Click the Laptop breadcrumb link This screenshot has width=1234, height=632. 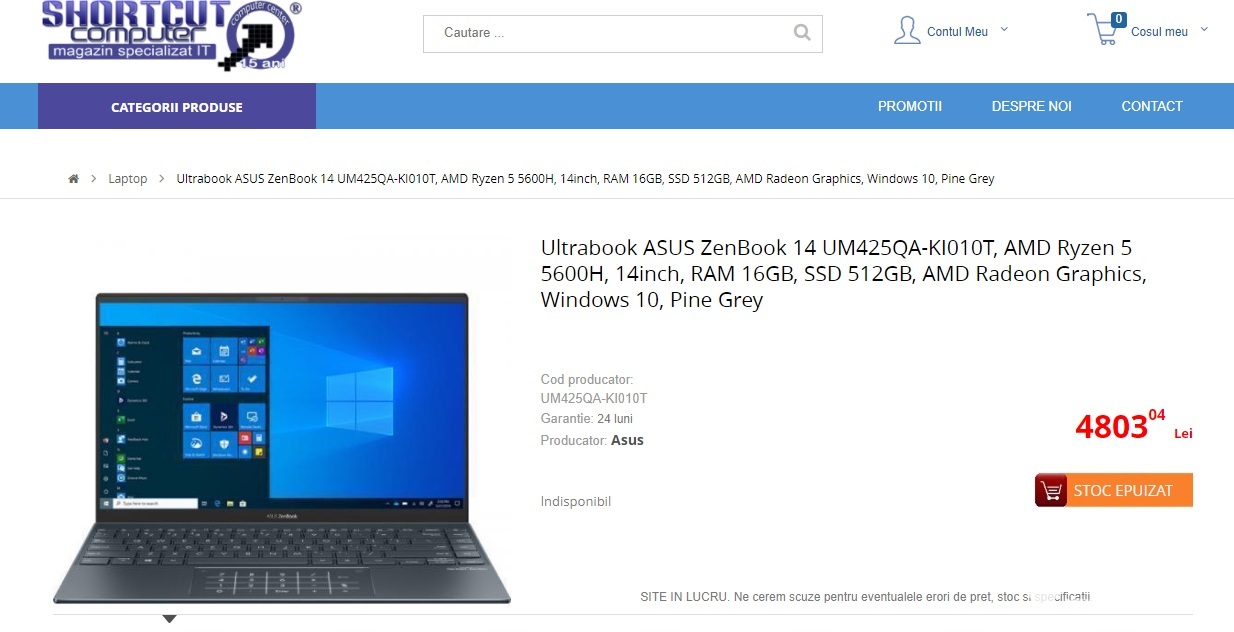128,179
